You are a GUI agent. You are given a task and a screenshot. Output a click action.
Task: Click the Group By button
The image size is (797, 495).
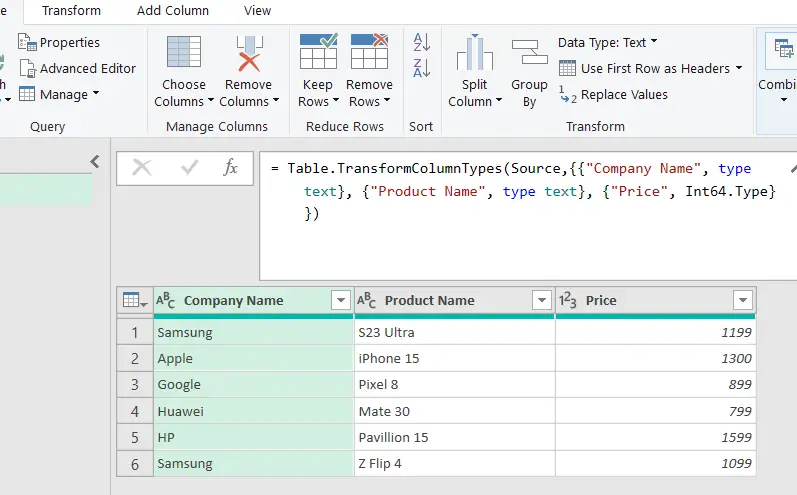coord(529,72)
